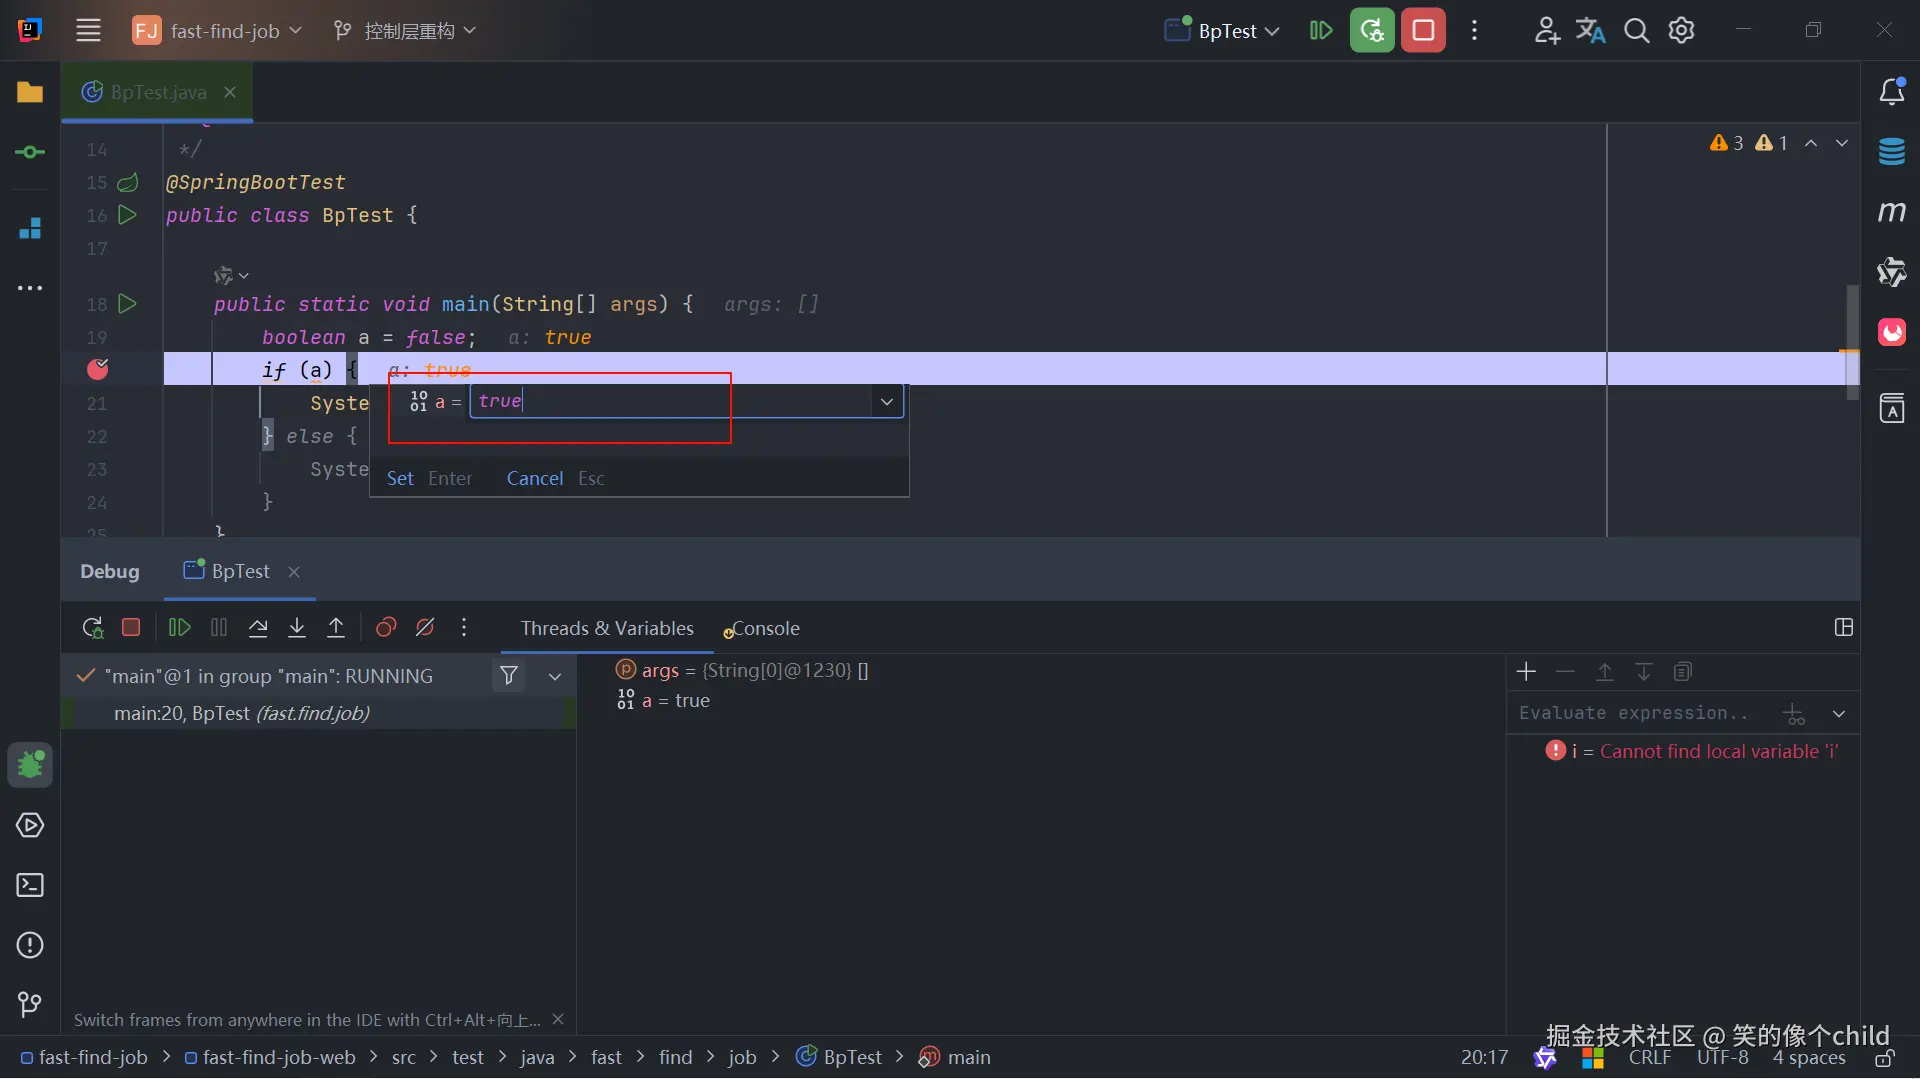Screen dimensions: 1920x1079
Task: Click Cancel in Set Value popup
Action: pyautogui.click(x=534, y=478)
